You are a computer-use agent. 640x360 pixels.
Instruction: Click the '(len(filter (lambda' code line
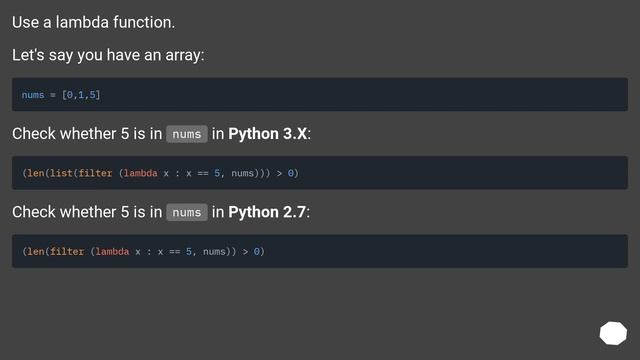(320, 251)
